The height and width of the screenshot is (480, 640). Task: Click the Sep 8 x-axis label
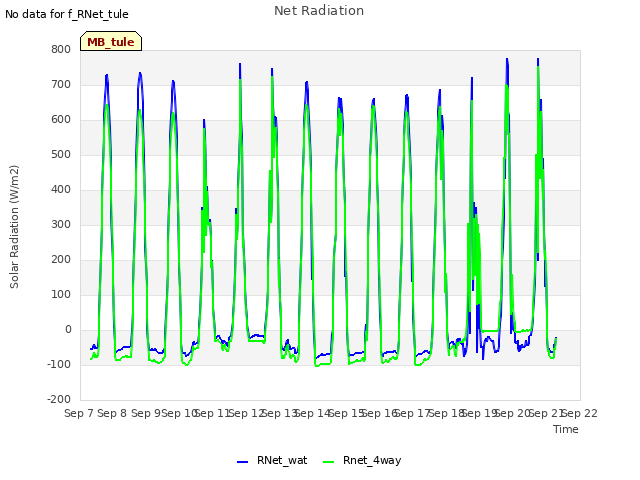tap(112, 413)
